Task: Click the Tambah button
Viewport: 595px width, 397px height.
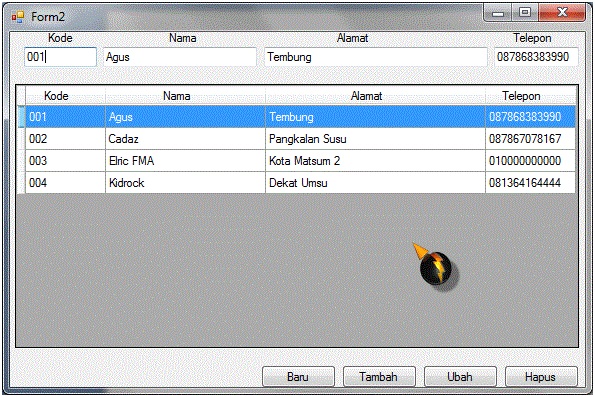Action: click(x=379, y=377)
